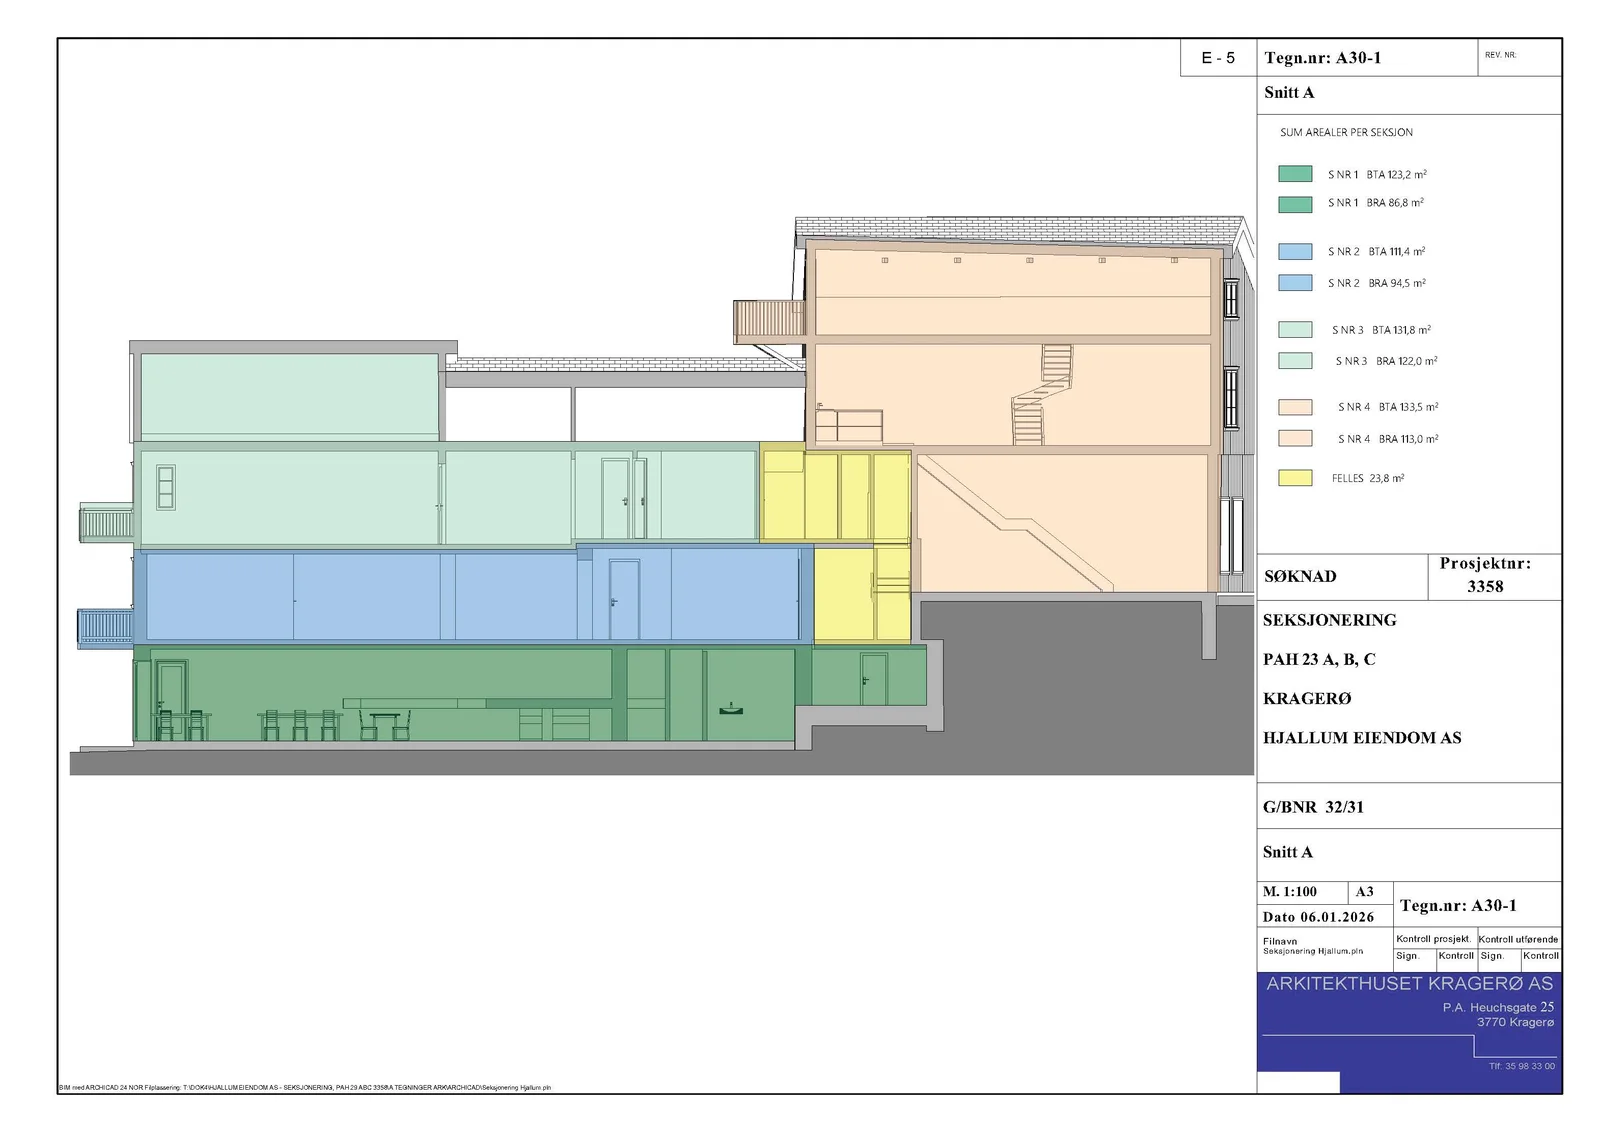Select the 'SUM AREALER PER SEKSJON' legend heading
The width and height of the screenshot is (1600, 1132).
click(x=1346, y=132)
